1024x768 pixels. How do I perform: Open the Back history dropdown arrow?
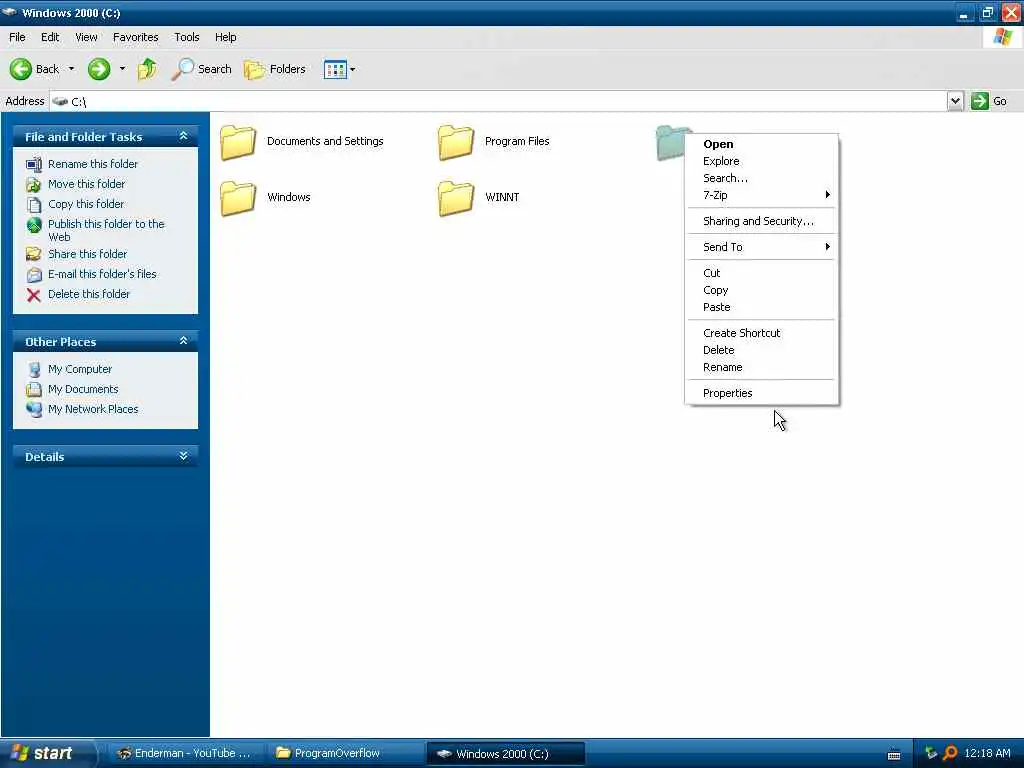point(71,69)
